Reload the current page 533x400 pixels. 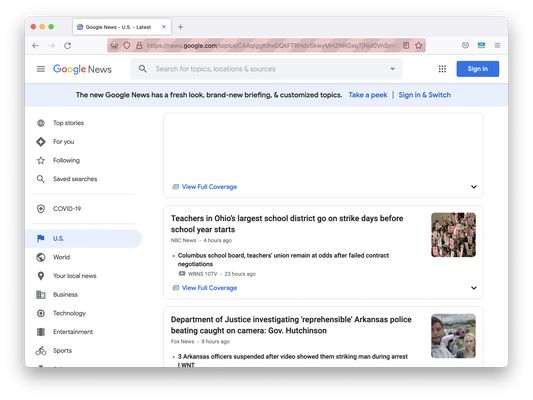[68, 46]
